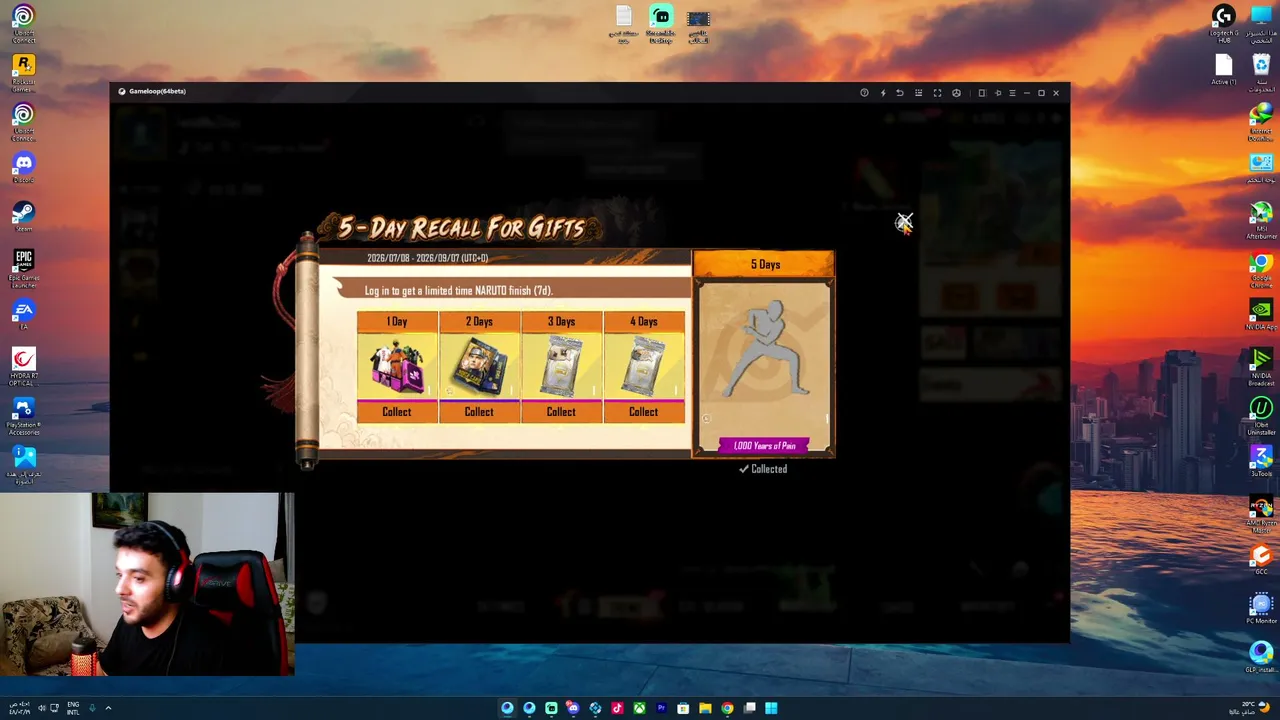Click the NARUTO login reward description text
The height and width of the screenshot is (720, 1280).
coord(458,291)
